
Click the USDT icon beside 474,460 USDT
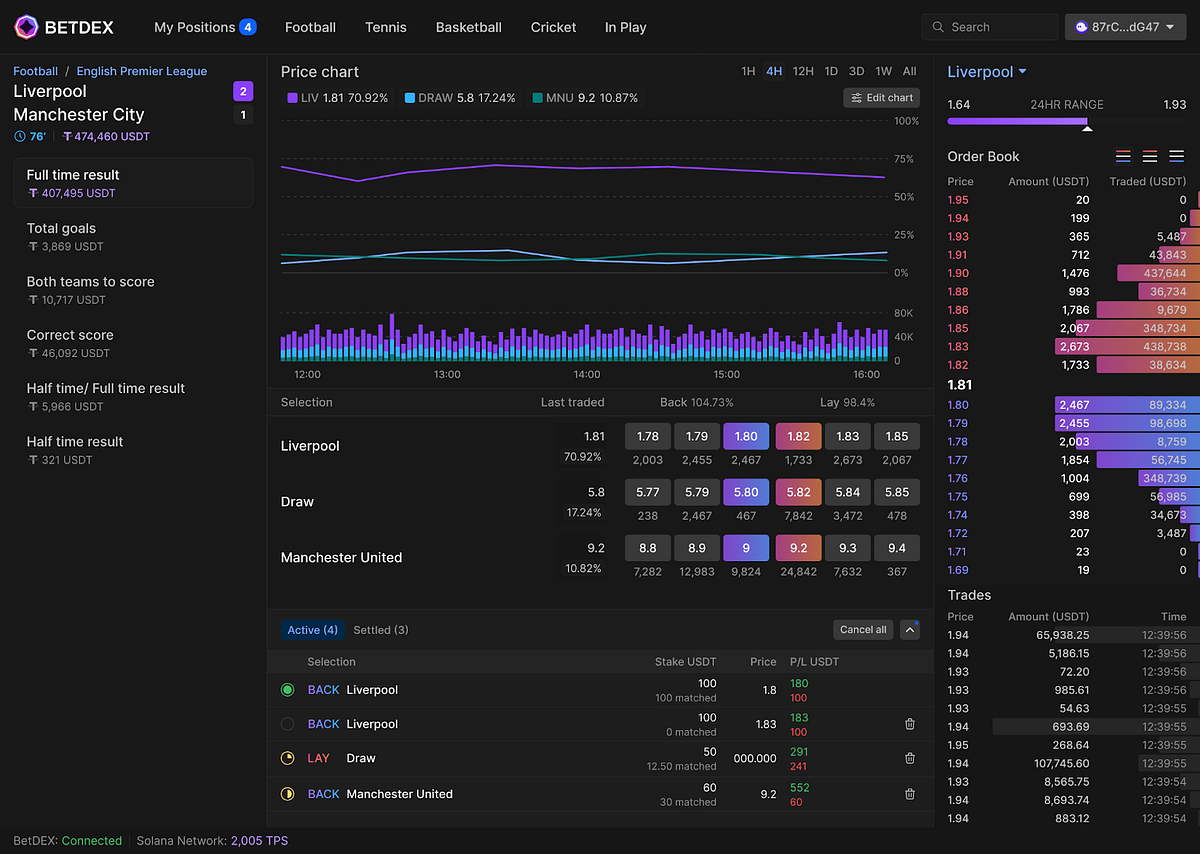point(67,136)
